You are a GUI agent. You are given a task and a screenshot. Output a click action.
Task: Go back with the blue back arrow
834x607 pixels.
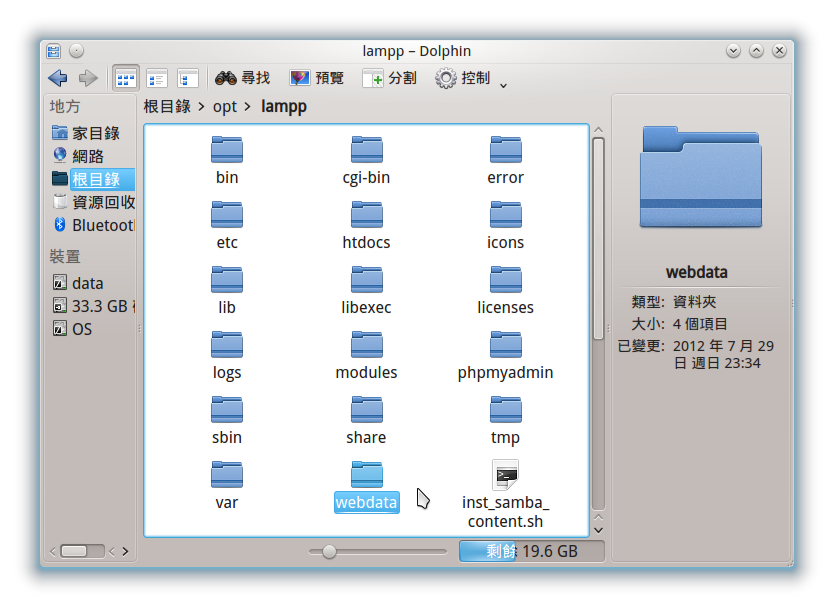[57, 78]
